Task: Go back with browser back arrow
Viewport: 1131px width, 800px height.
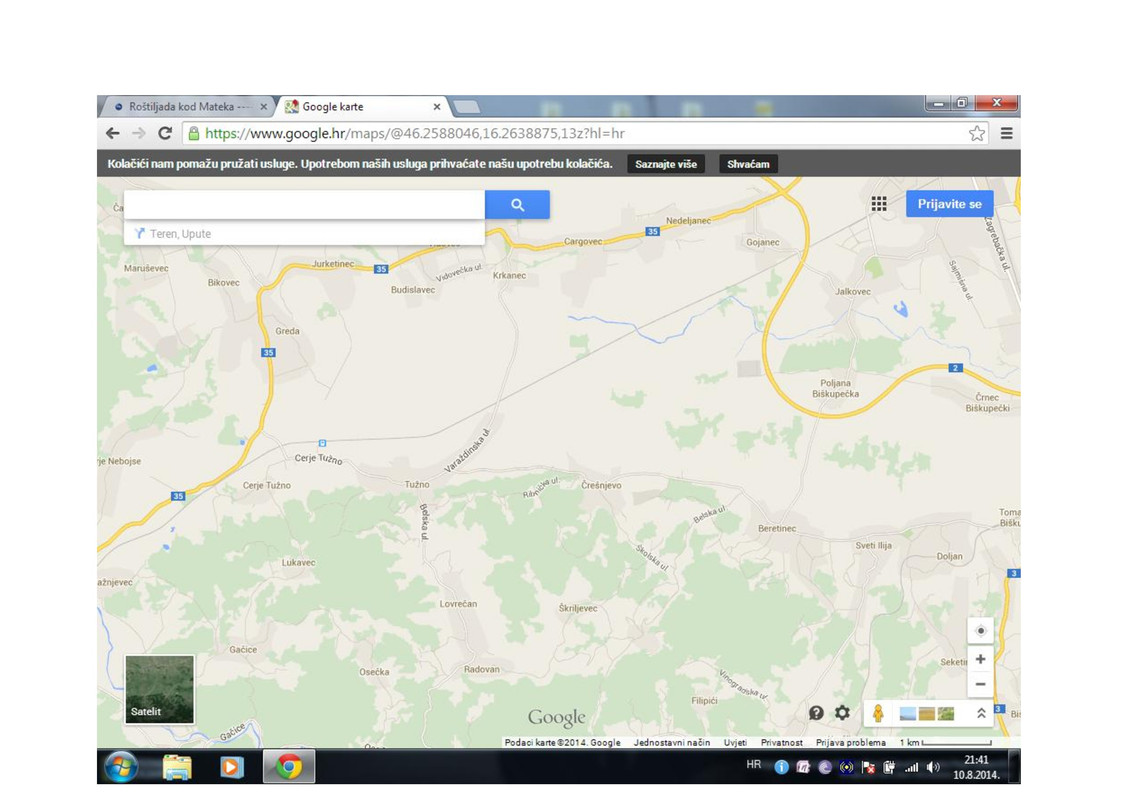Action: [113, 133]
